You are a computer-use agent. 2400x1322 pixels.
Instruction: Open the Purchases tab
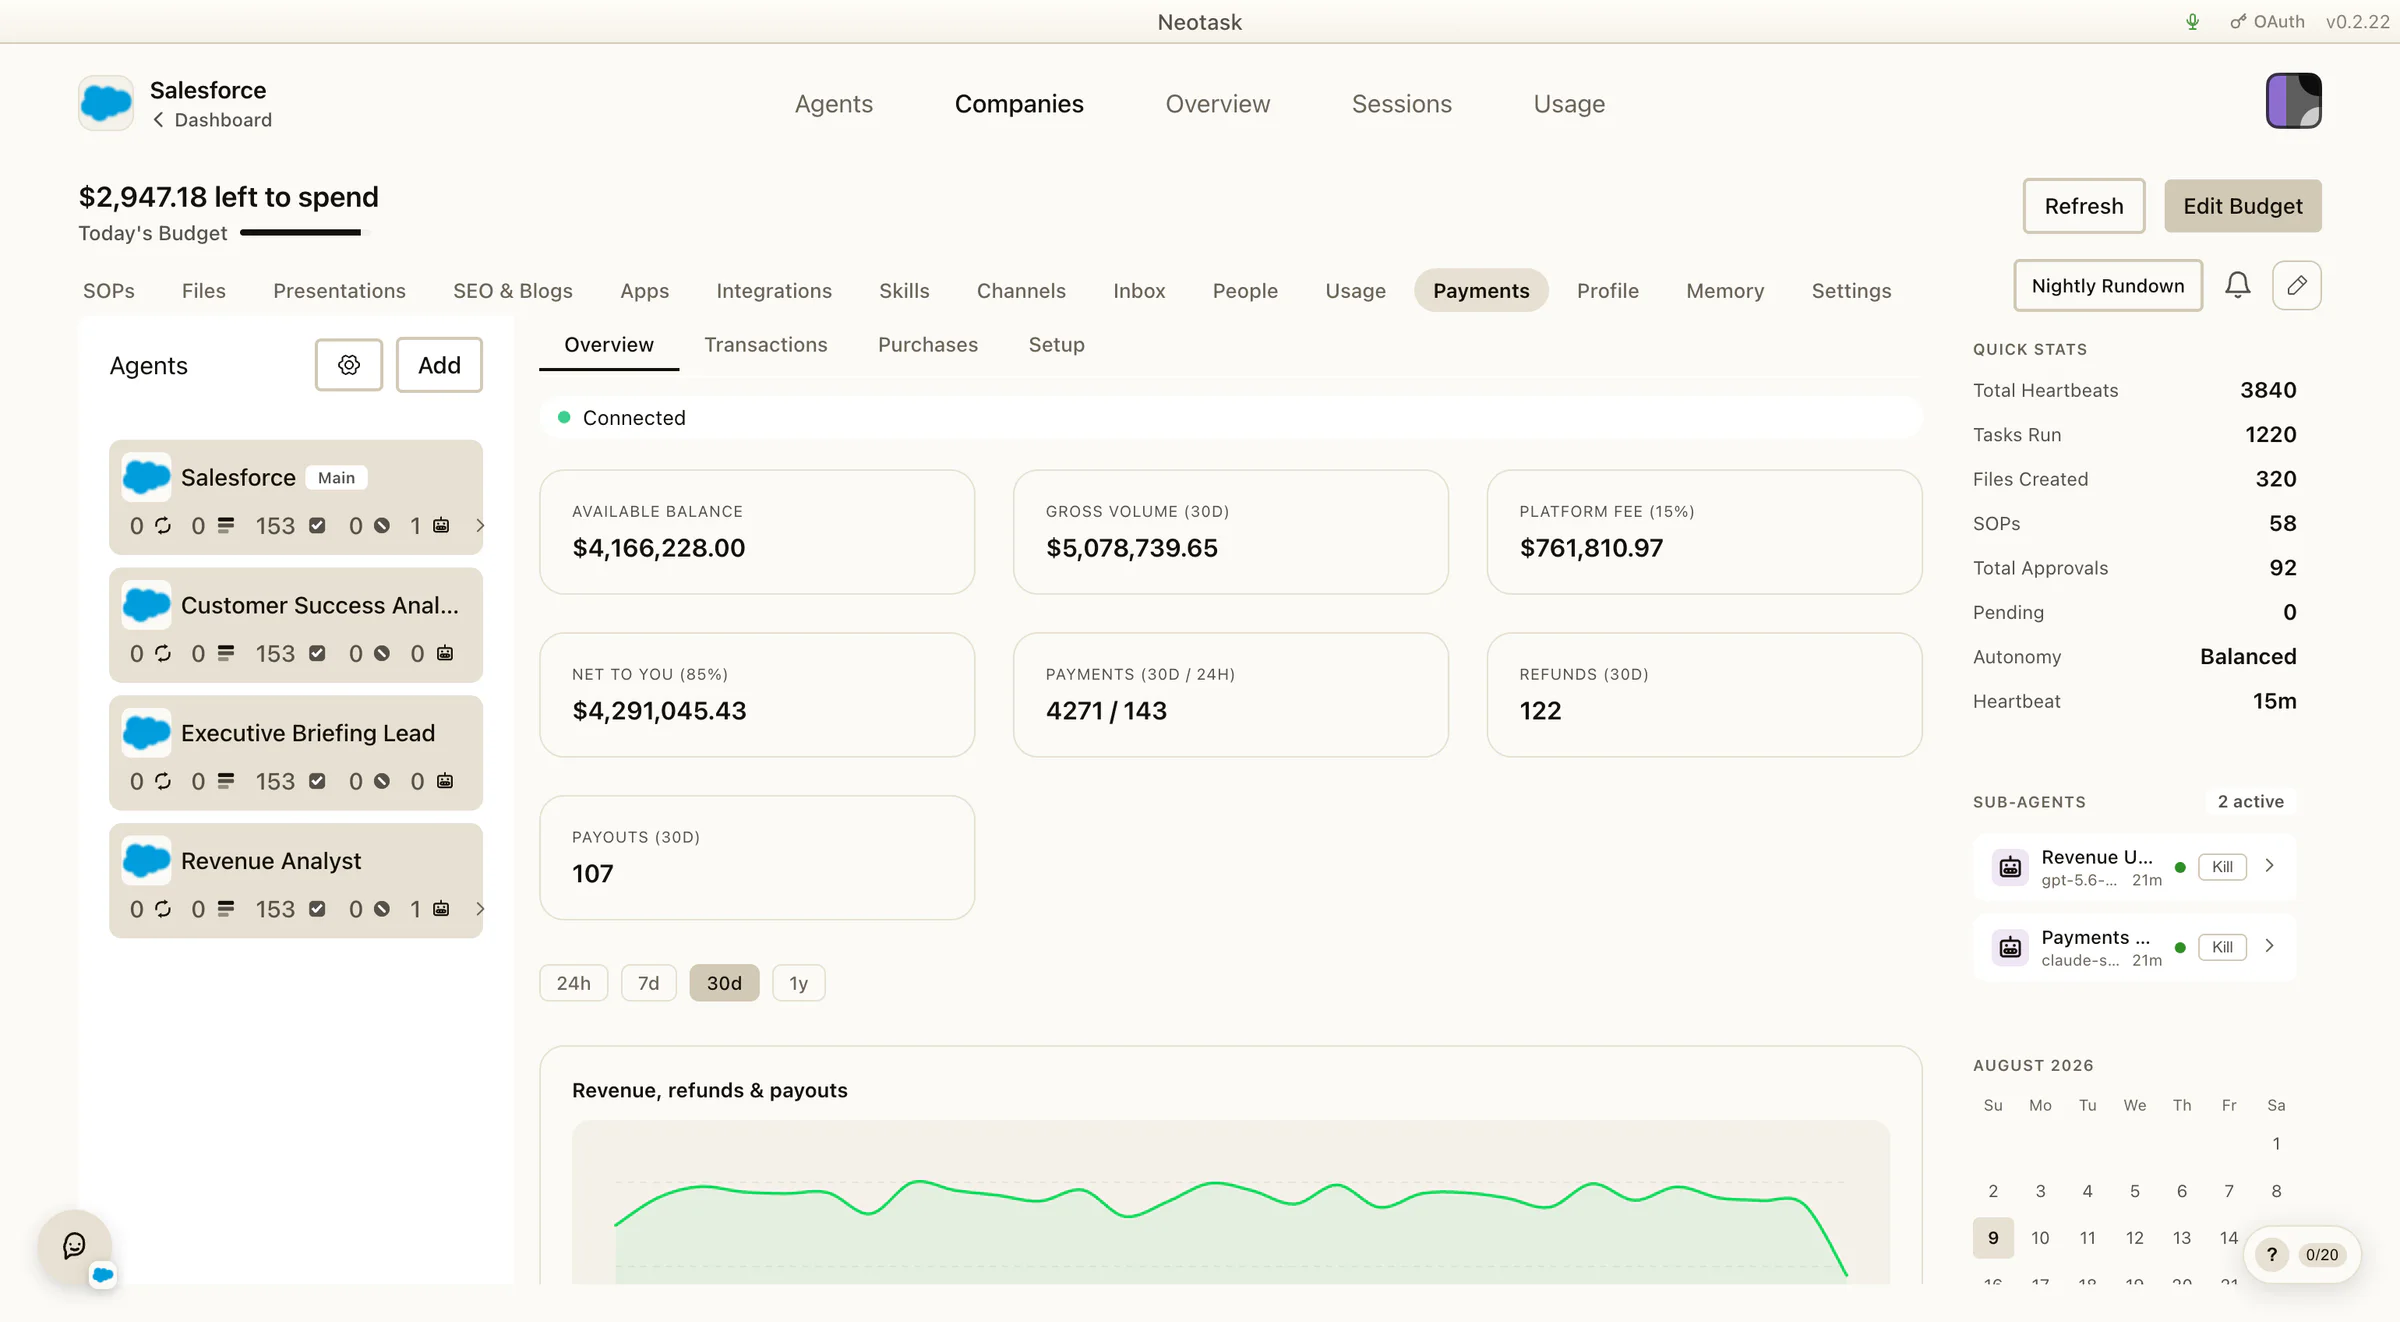click(928, 345)
